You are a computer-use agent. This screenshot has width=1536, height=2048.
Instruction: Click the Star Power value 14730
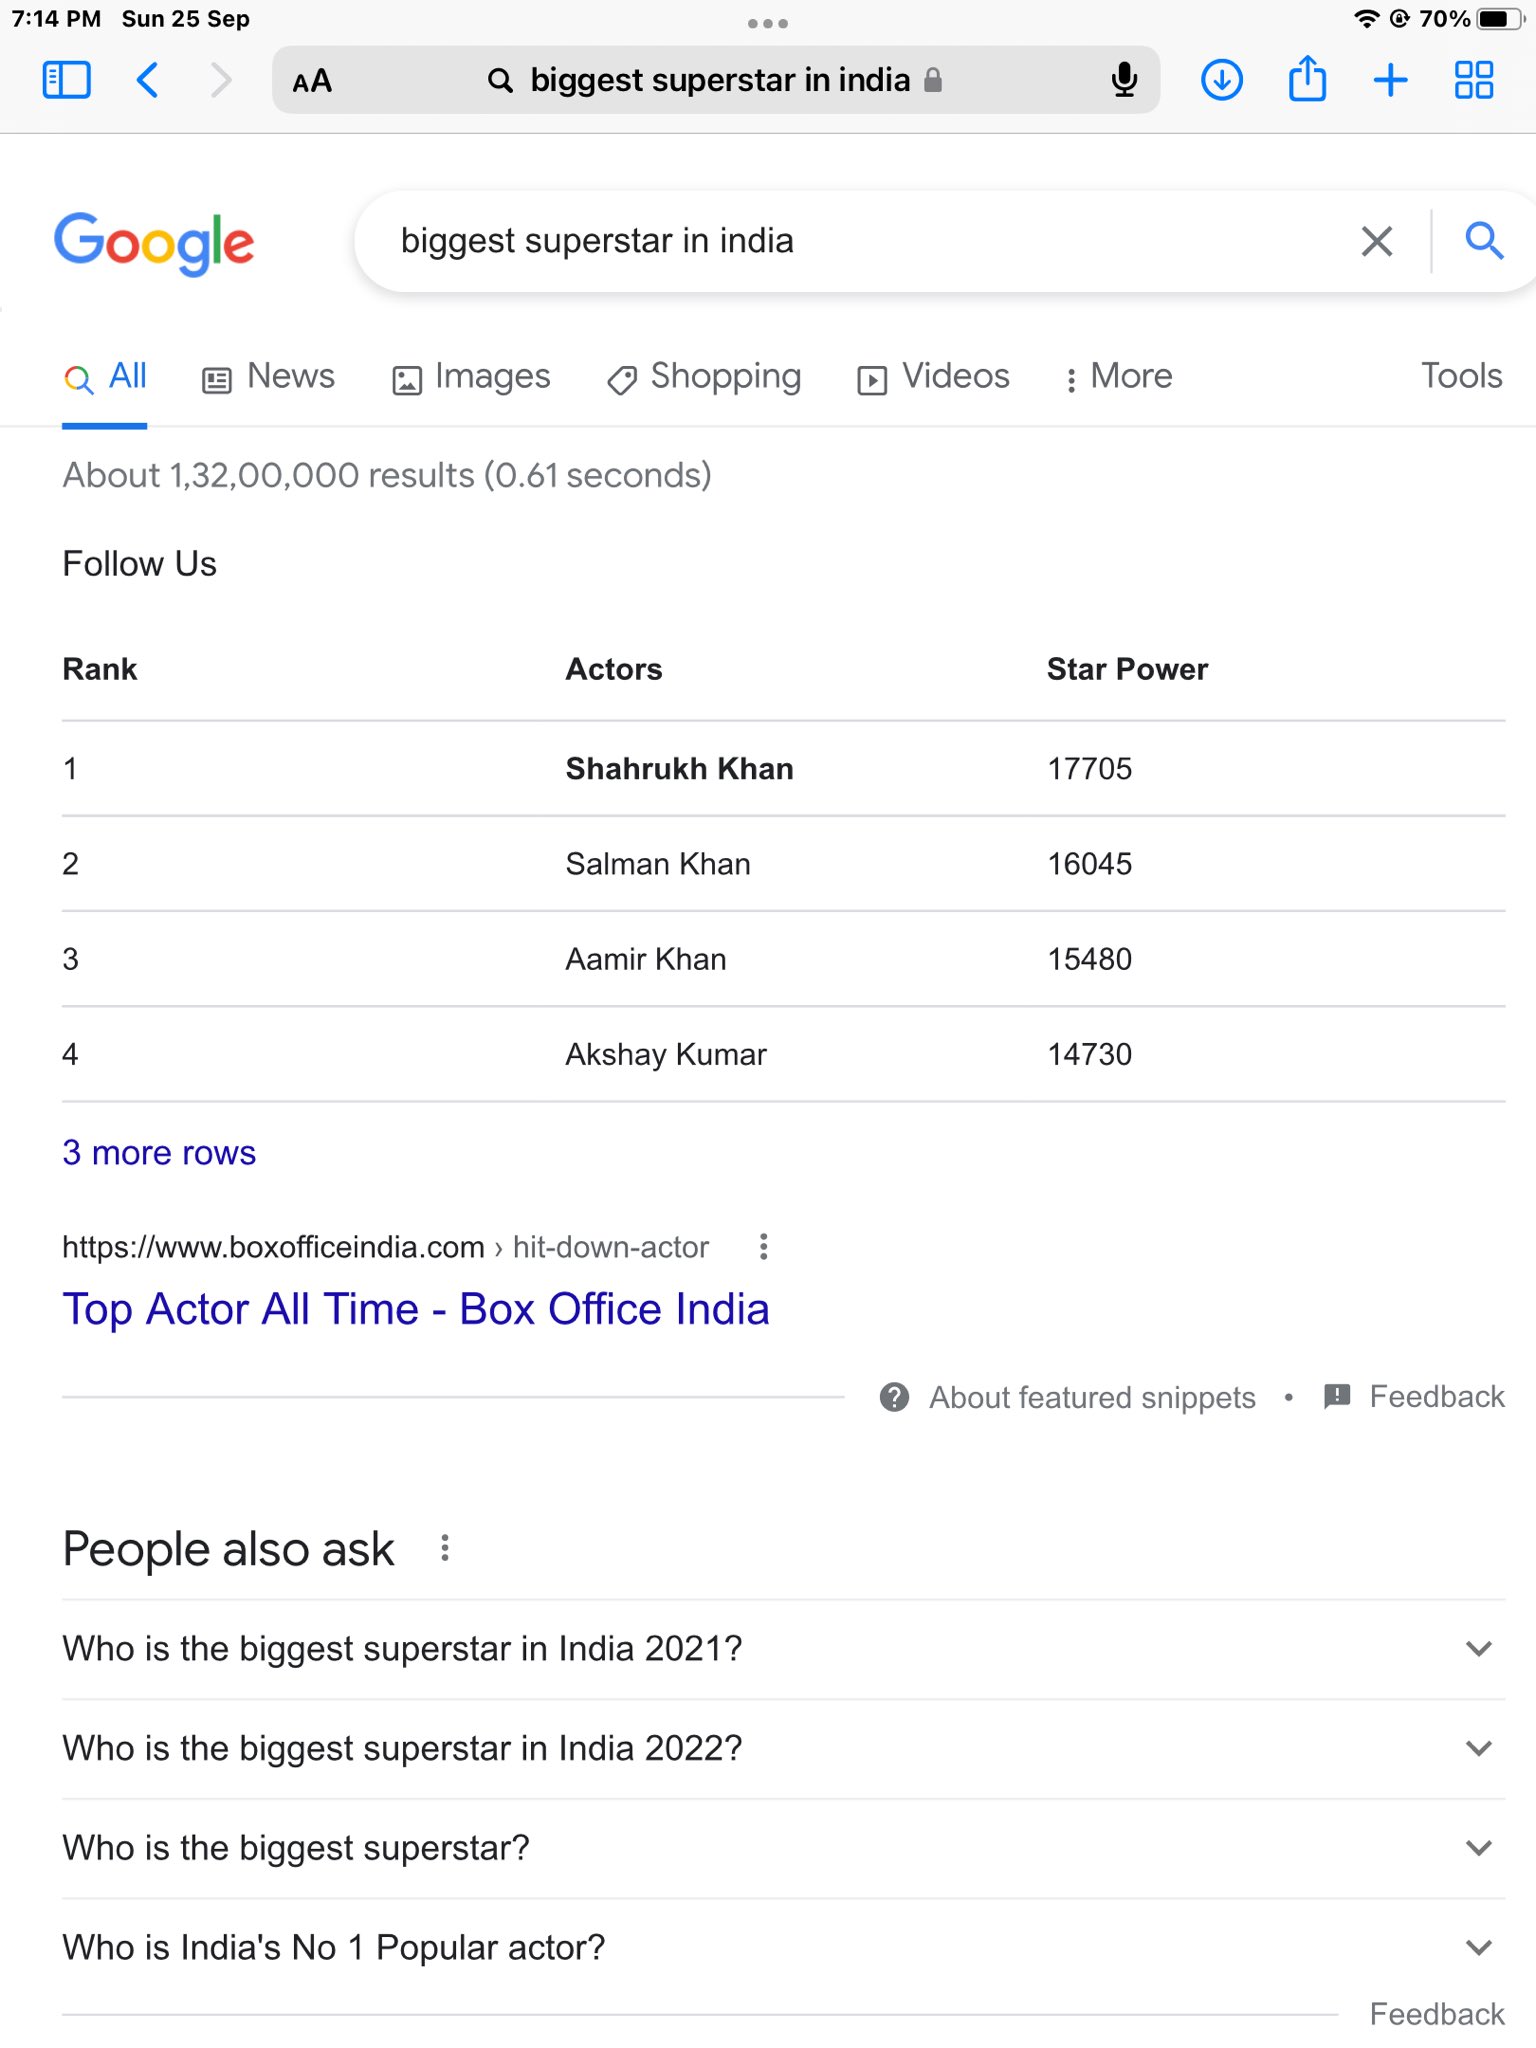(1089, 1054)
